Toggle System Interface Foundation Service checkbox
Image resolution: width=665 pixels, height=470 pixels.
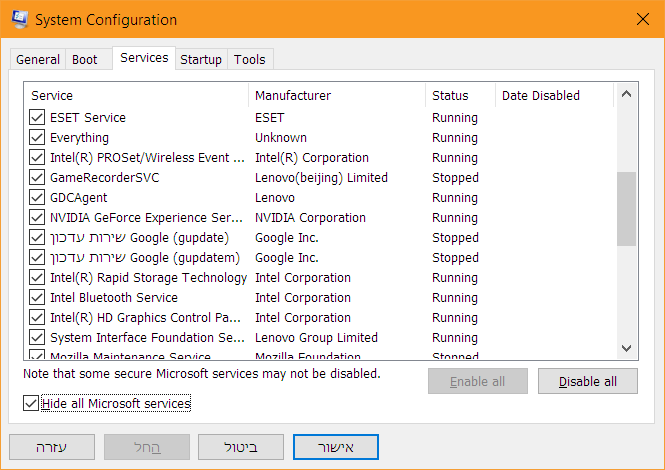(37, 338)
